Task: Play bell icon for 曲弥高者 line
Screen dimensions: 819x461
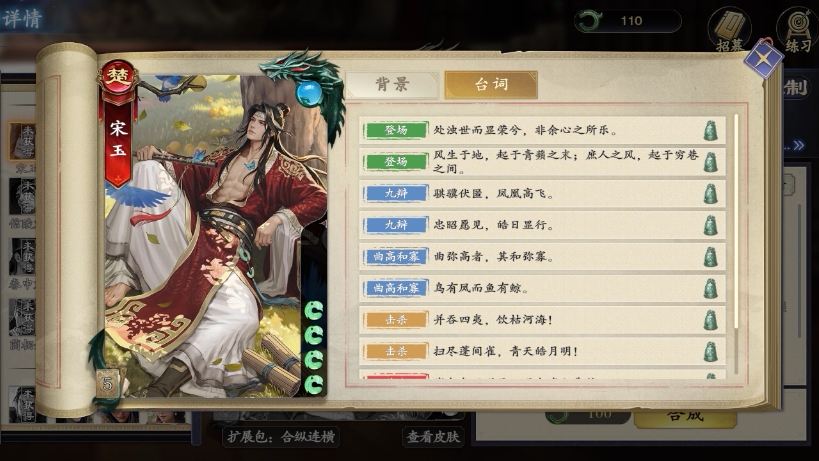Action: 710,257
